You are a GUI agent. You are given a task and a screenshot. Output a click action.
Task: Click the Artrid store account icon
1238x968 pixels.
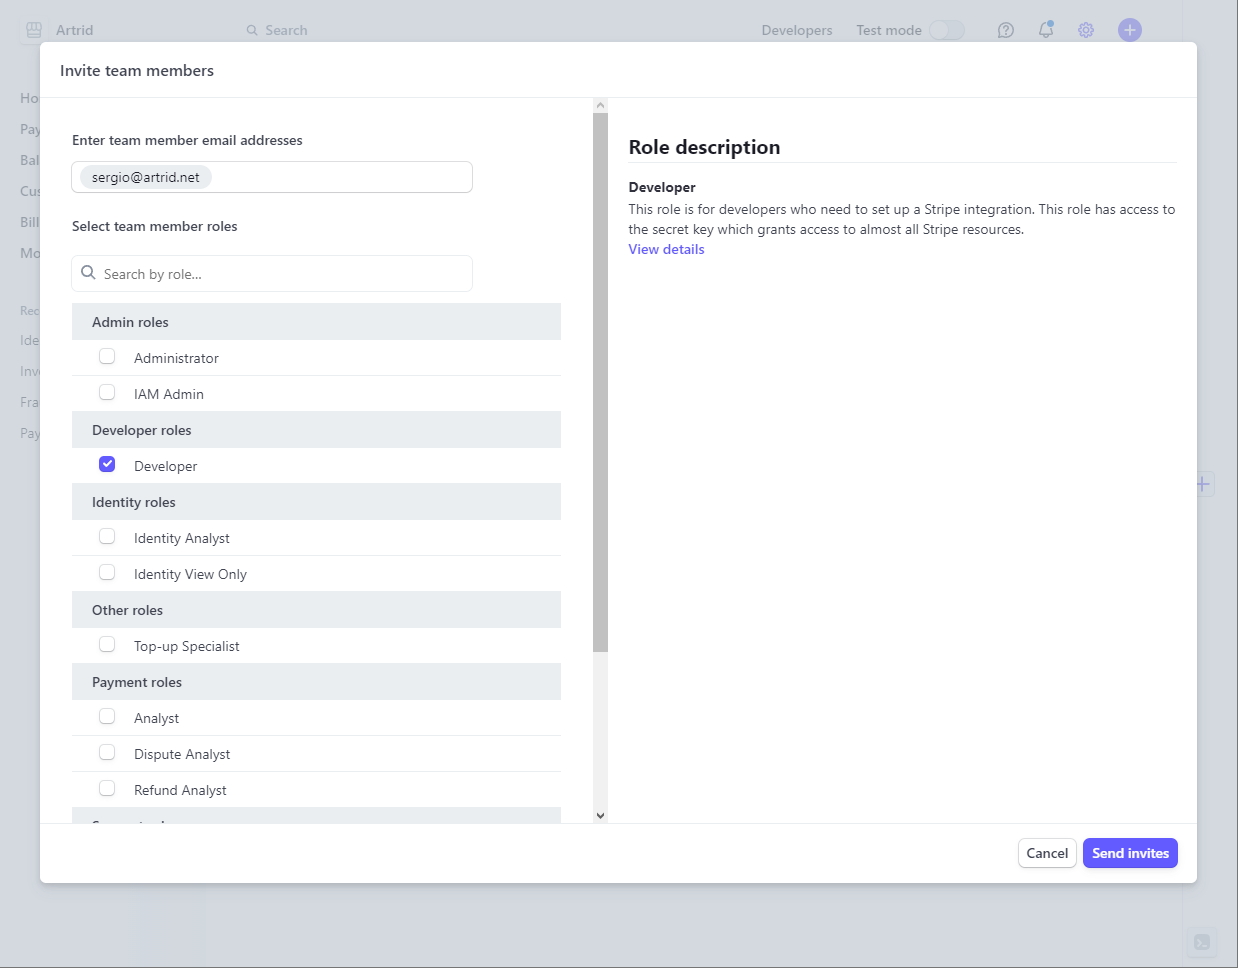point(34,30)
